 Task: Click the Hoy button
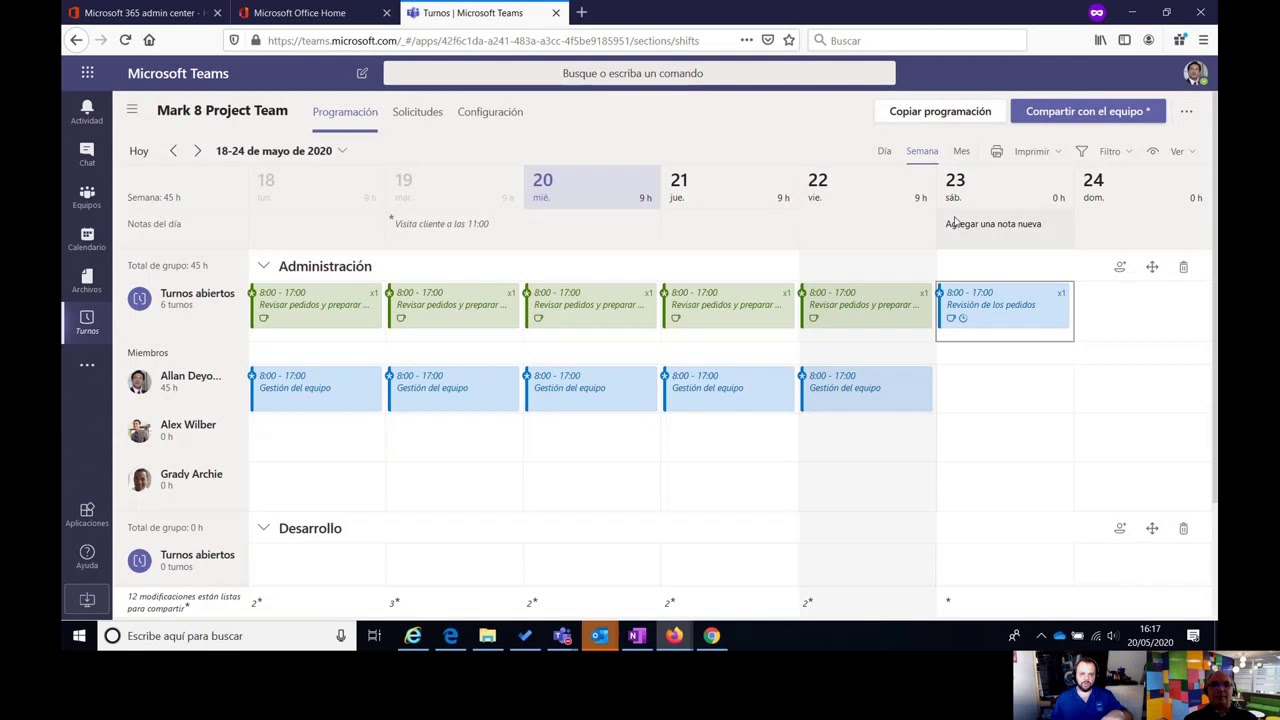(x=139, y=151)
